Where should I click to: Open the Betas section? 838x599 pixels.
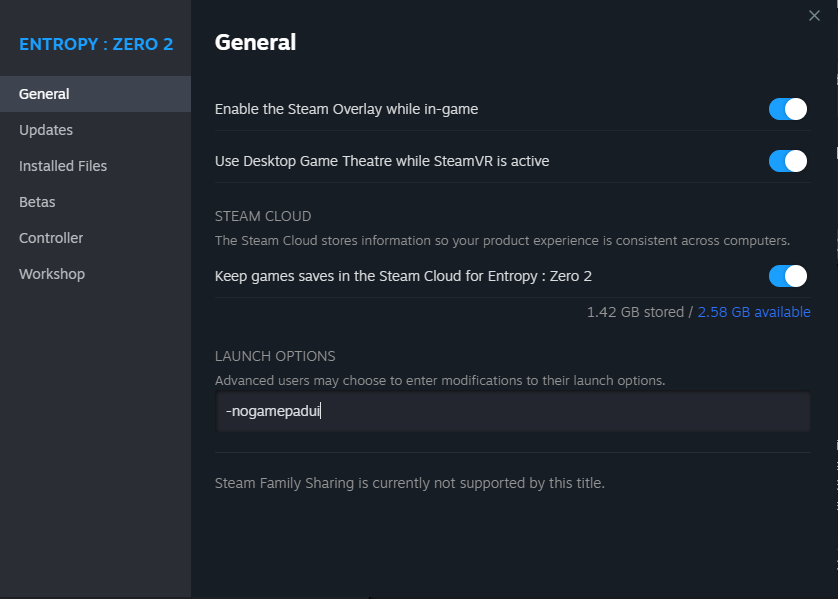(x=37, y=202)
